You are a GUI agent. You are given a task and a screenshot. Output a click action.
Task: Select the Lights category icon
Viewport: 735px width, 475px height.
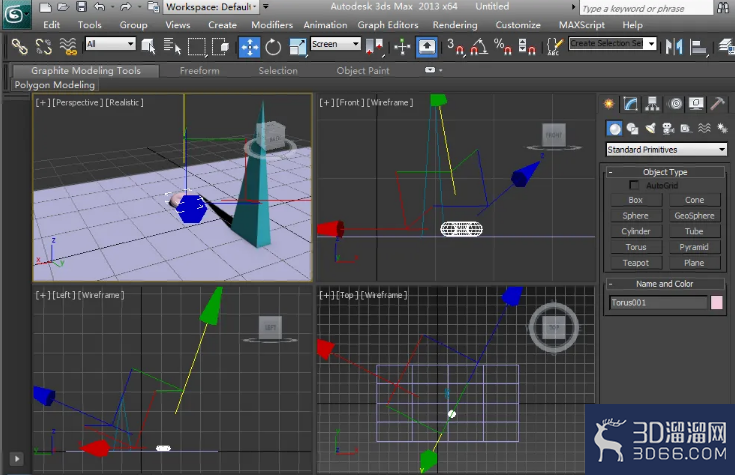click(x=650, y=128)
